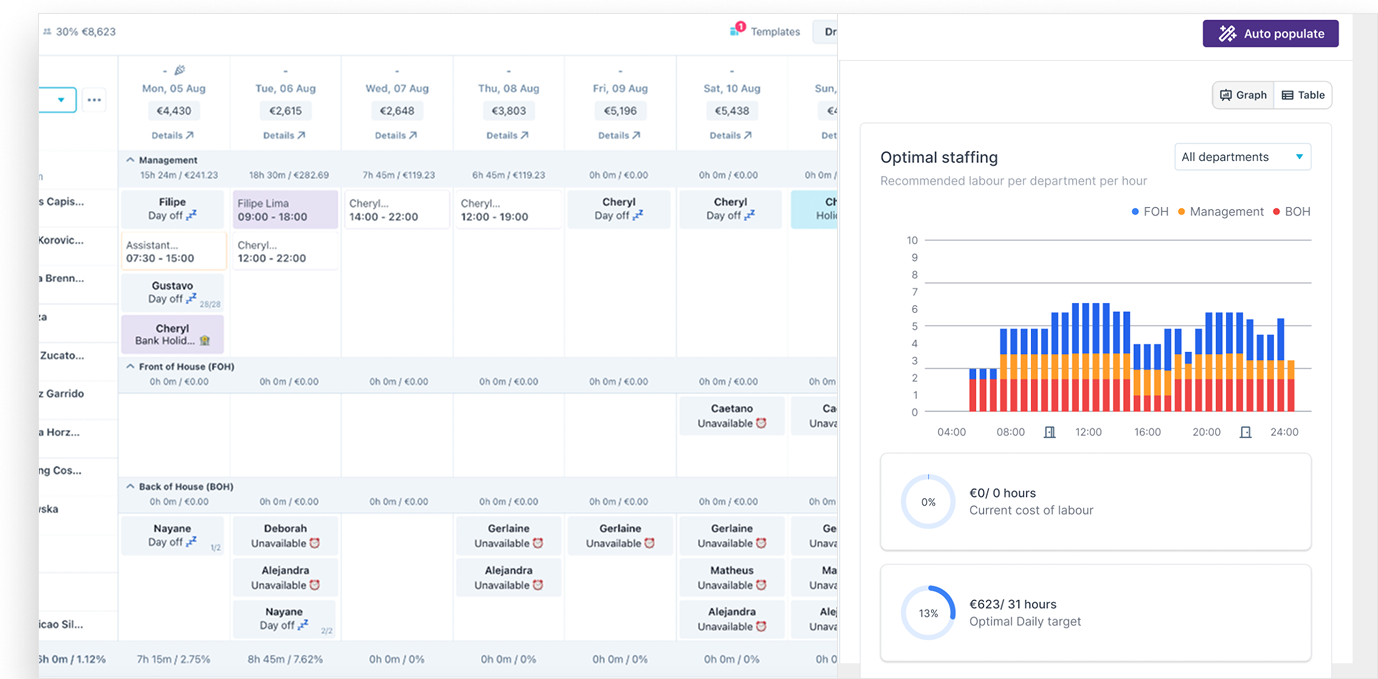This screenshot has height=679, width=1378.
Task: Toggle the BOH series in chart legend
Action: (1290, 212)
